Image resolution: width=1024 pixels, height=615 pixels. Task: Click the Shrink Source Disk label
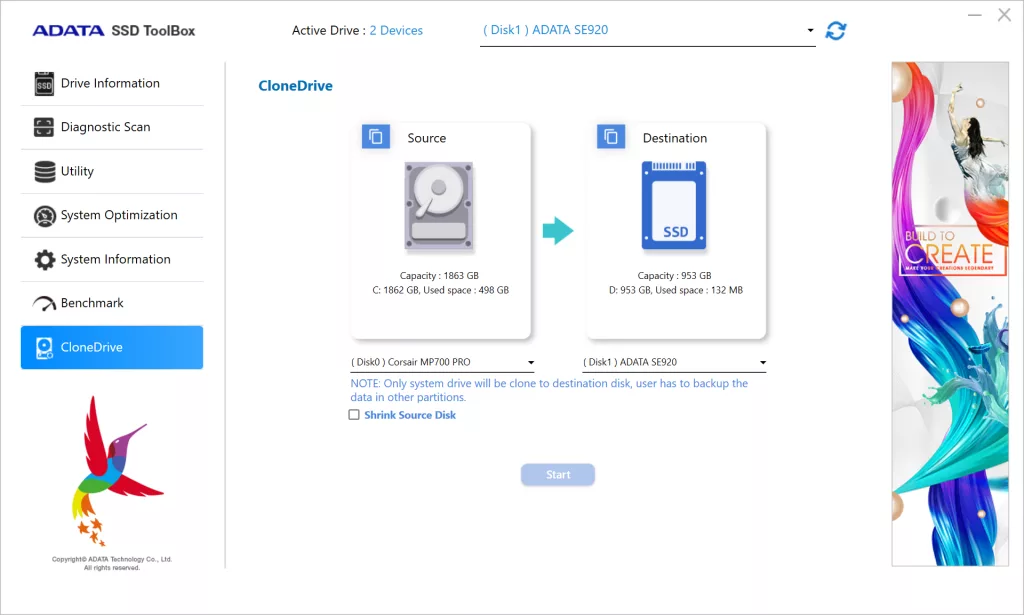coord(409,415)
